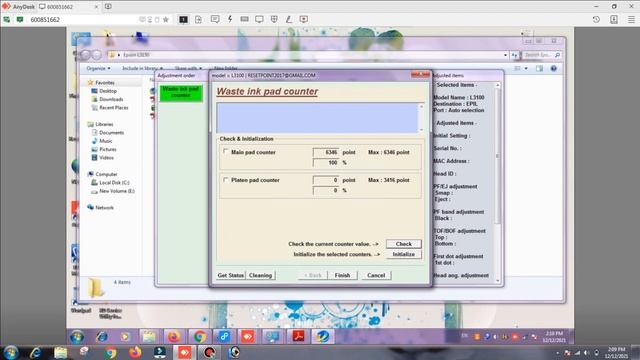This screenshot has width=640, height=360.
Task: Open the AnyDesk file transfer icon
Action: click(x=198, y=19)
